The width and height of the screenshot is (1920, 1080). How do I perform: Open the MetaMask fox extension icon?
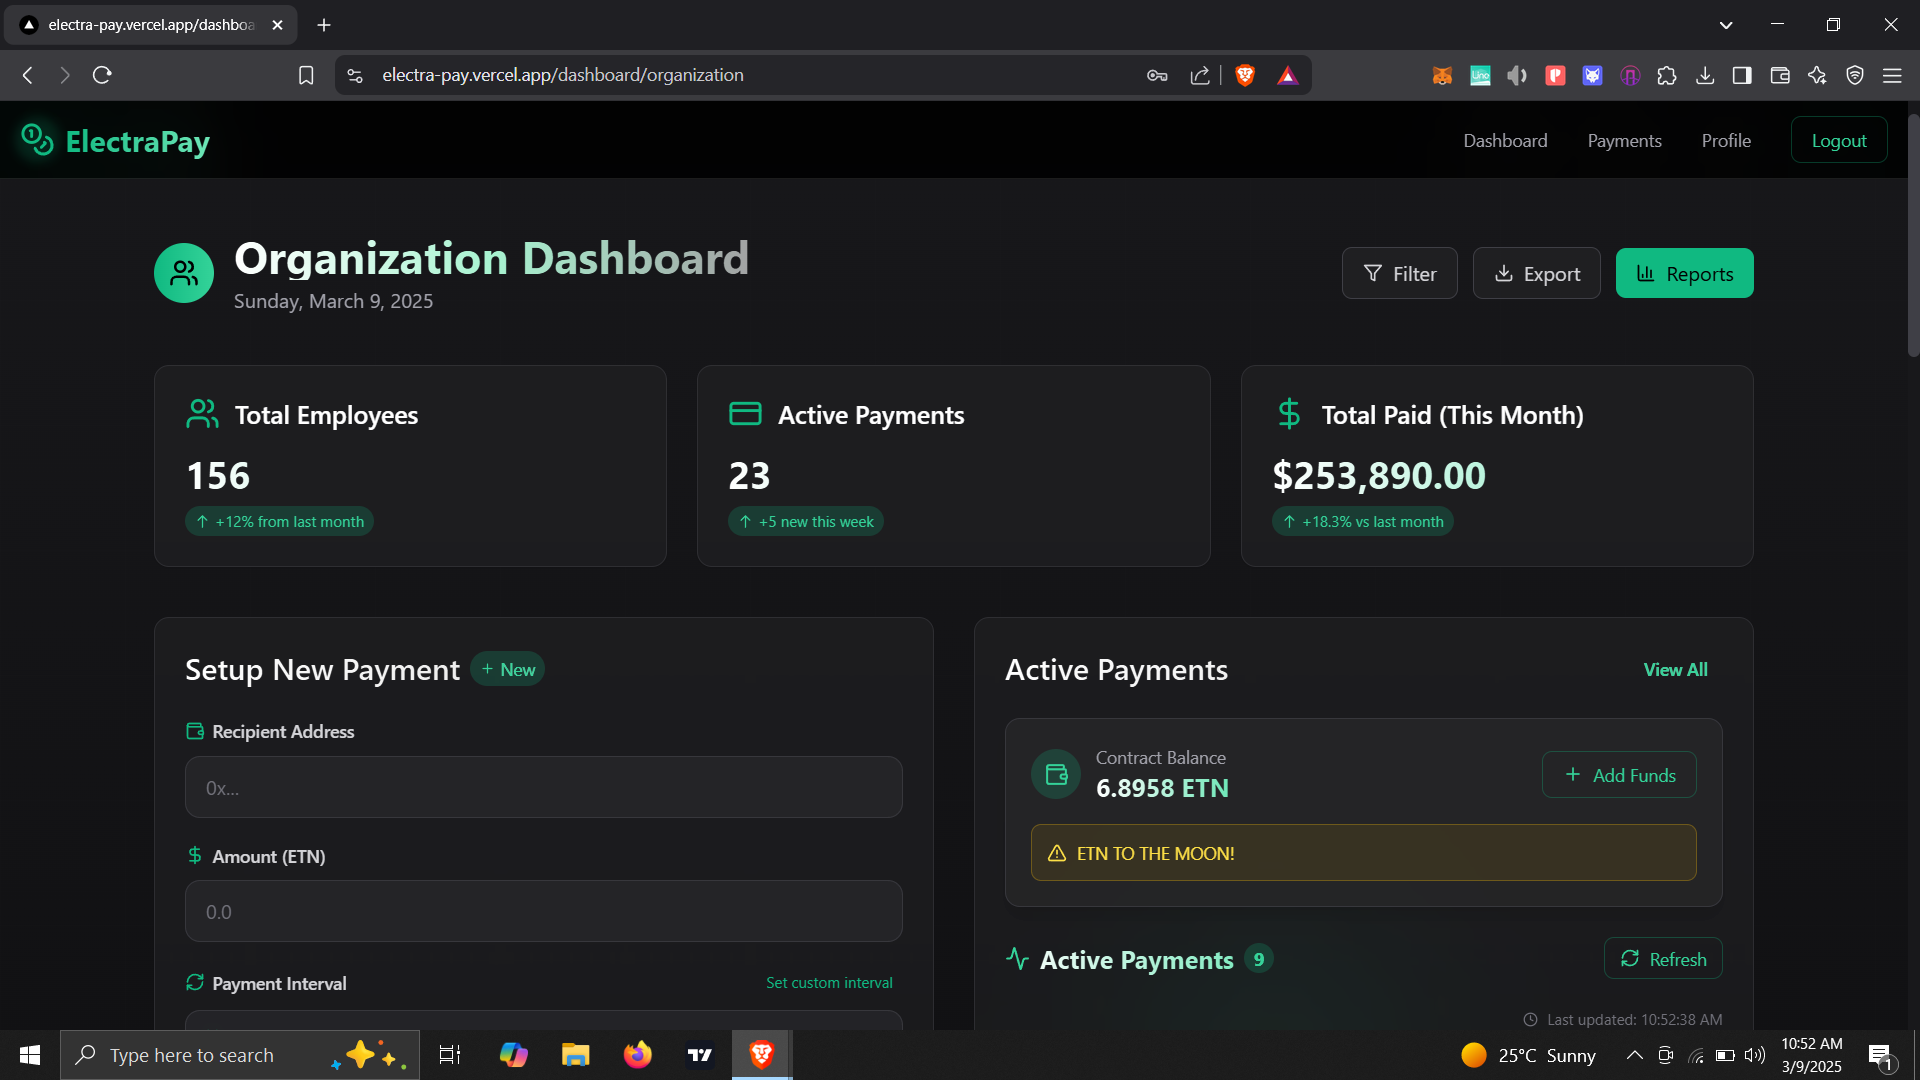(1442, 75)
